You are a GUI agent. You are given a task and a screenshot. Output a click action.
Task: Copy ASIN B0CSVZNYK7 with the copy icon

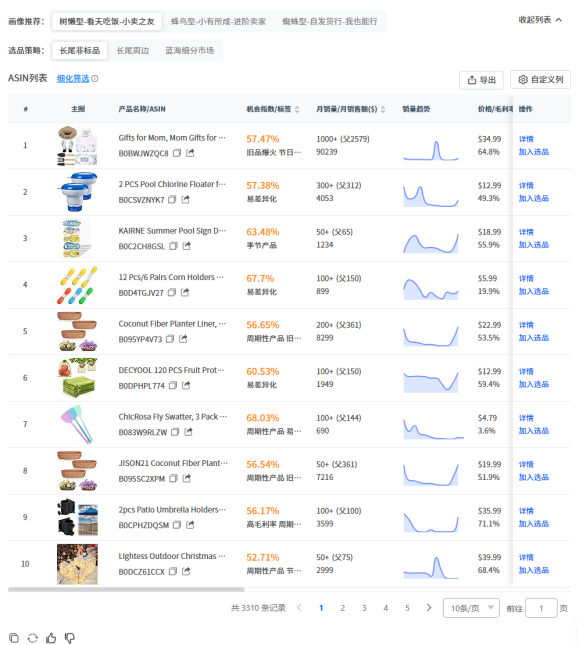pos(172,200)
